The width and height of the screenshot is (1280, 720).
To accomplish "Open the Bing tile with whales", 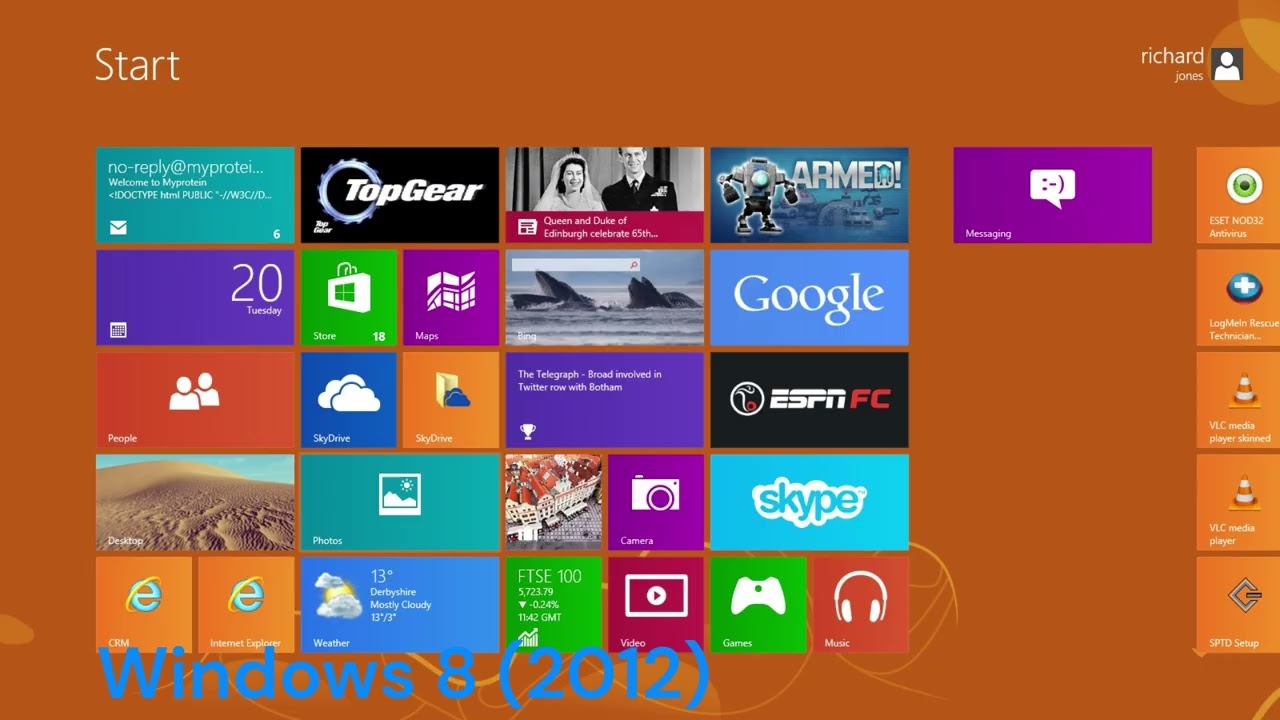I will (605, 298).
